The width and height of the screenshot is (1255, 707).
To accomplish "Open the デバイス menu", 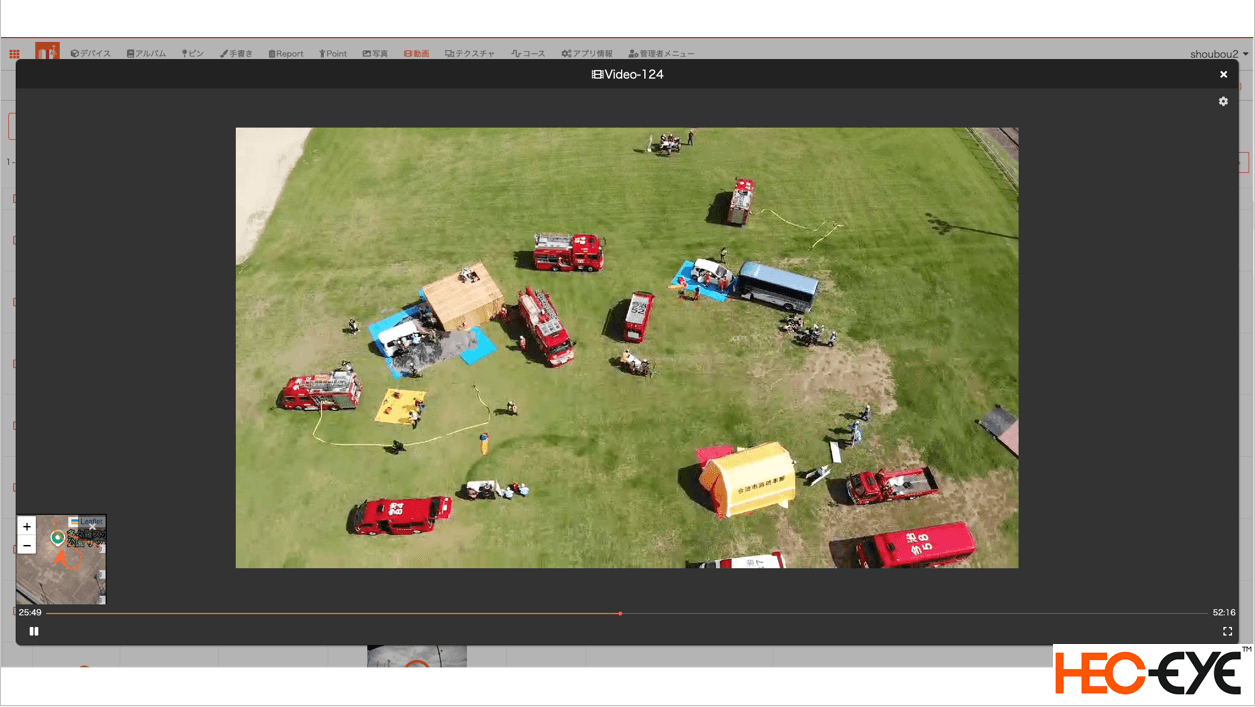I will point(91,54).
